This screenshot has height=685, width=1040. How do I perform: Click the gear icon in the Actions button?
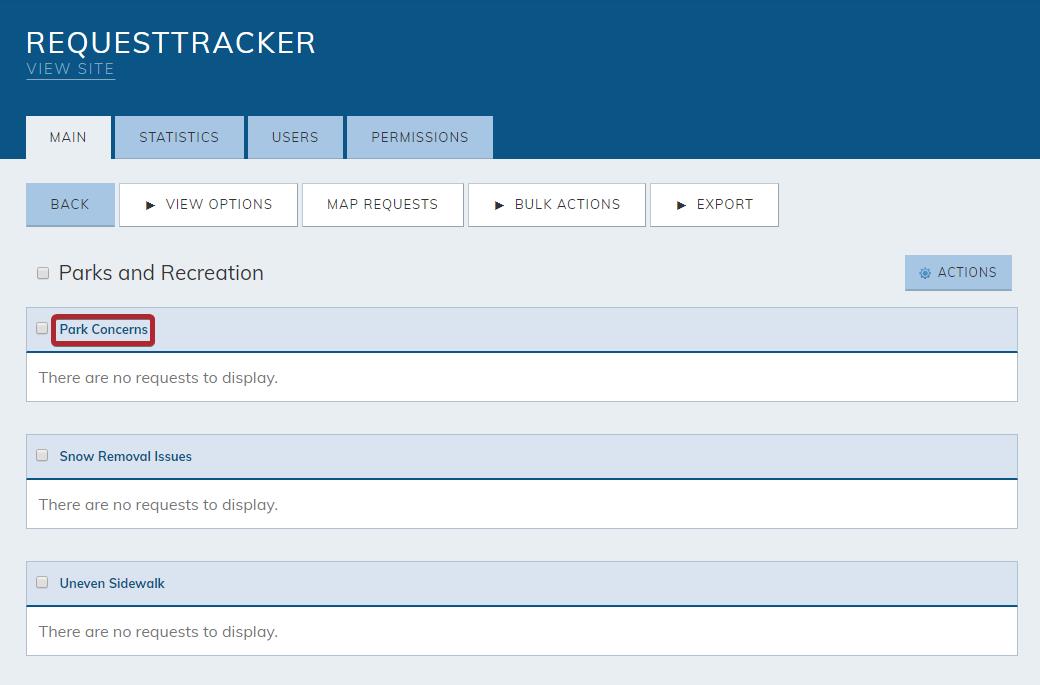tap(925, 273)
